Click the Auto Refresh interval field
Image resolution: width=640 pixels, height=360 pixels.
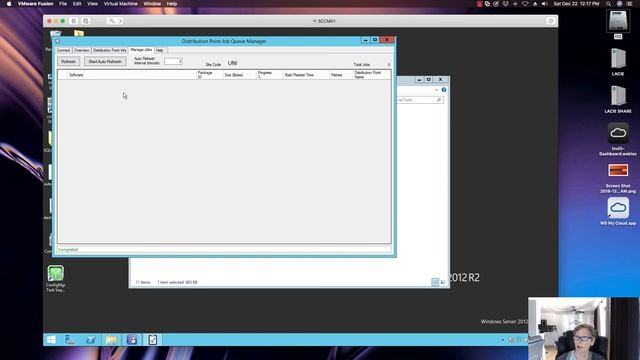pyautogui.click(x=173, y=61)
